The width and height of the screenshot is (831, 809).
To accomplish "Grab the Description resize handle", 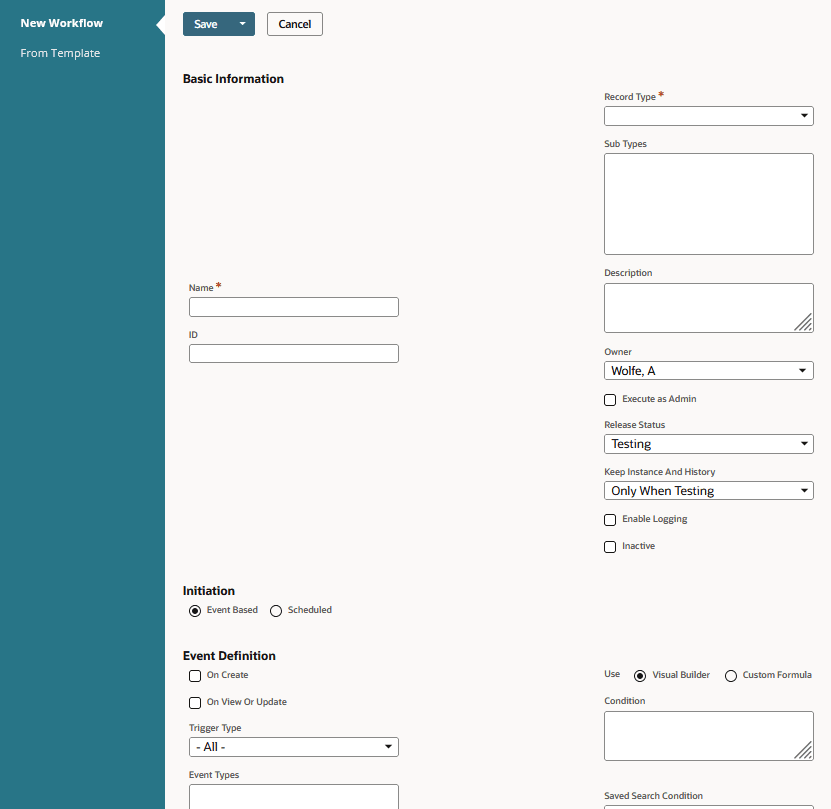I will click(804, 323).
